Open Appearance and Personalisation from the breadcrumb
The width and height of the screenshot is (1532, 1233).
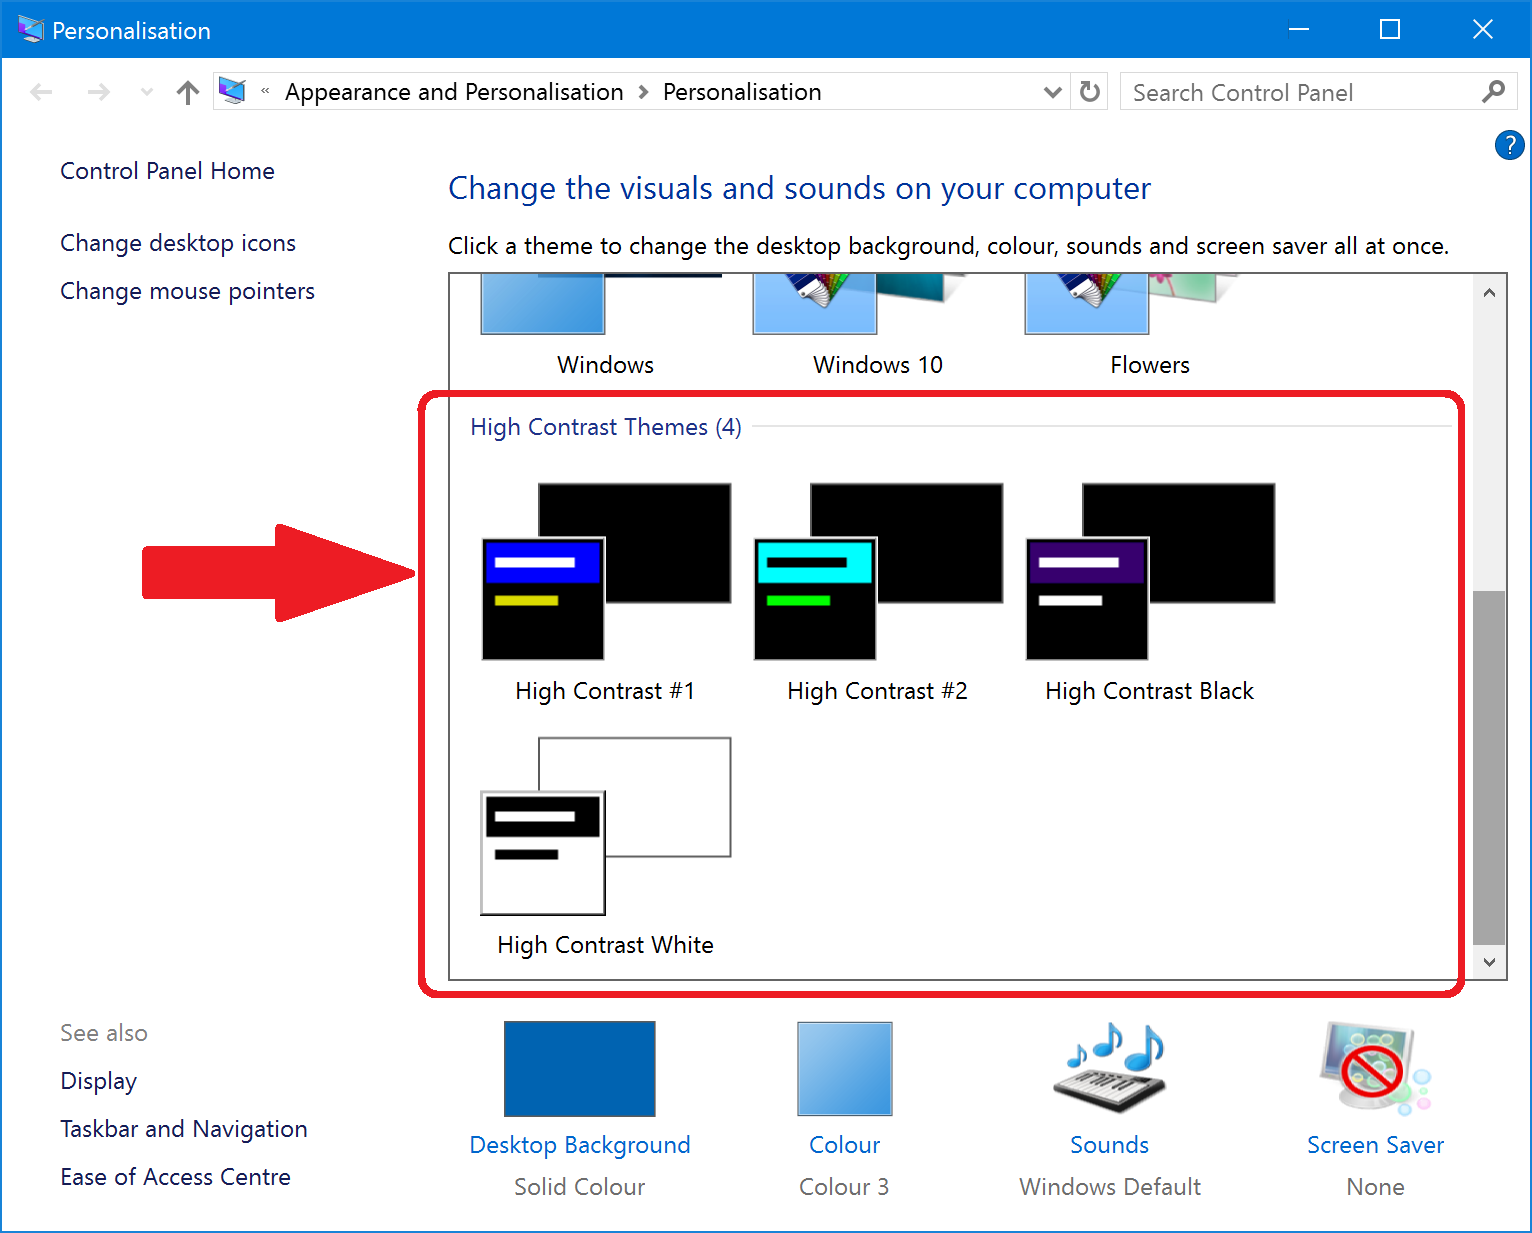click(x=454, y=91)
